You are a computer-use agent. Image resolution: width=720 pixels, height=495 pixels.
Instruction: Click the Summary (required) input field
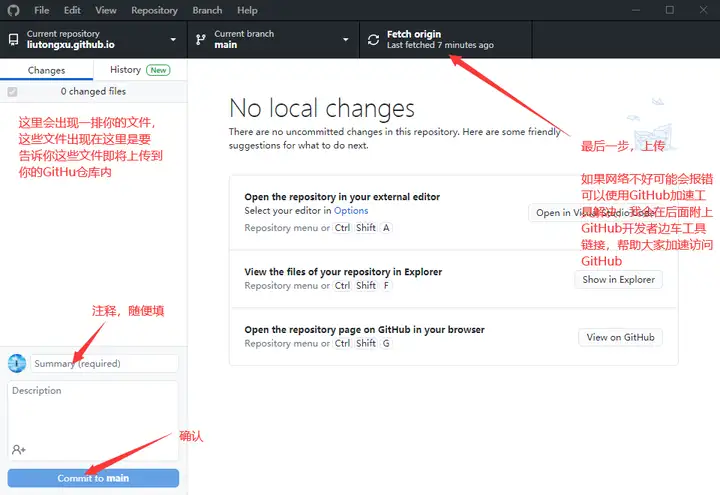(104, 363)
